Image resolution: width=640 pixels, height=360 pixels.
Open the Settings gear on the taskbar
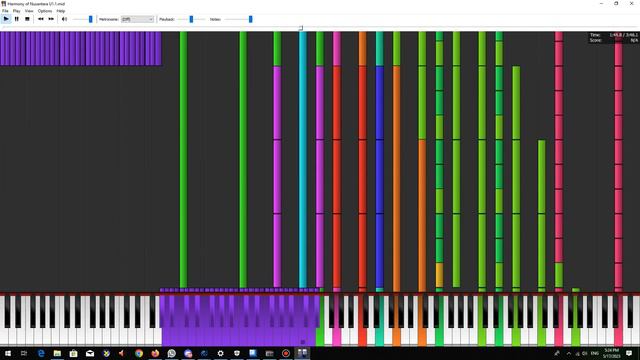[x=220, y=353]
